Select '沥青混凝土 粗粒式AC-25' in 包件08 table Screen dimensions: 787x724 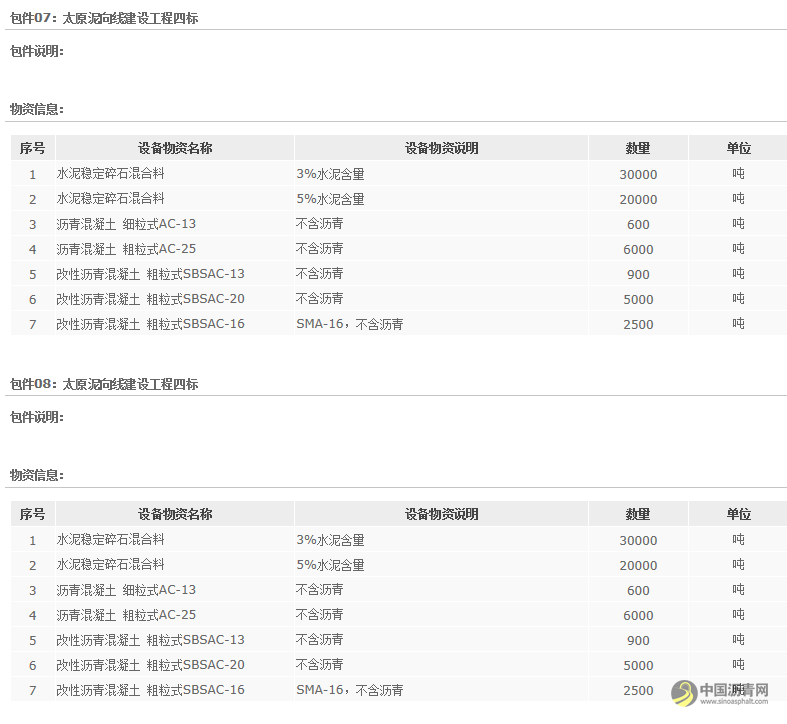coord(126,615)
